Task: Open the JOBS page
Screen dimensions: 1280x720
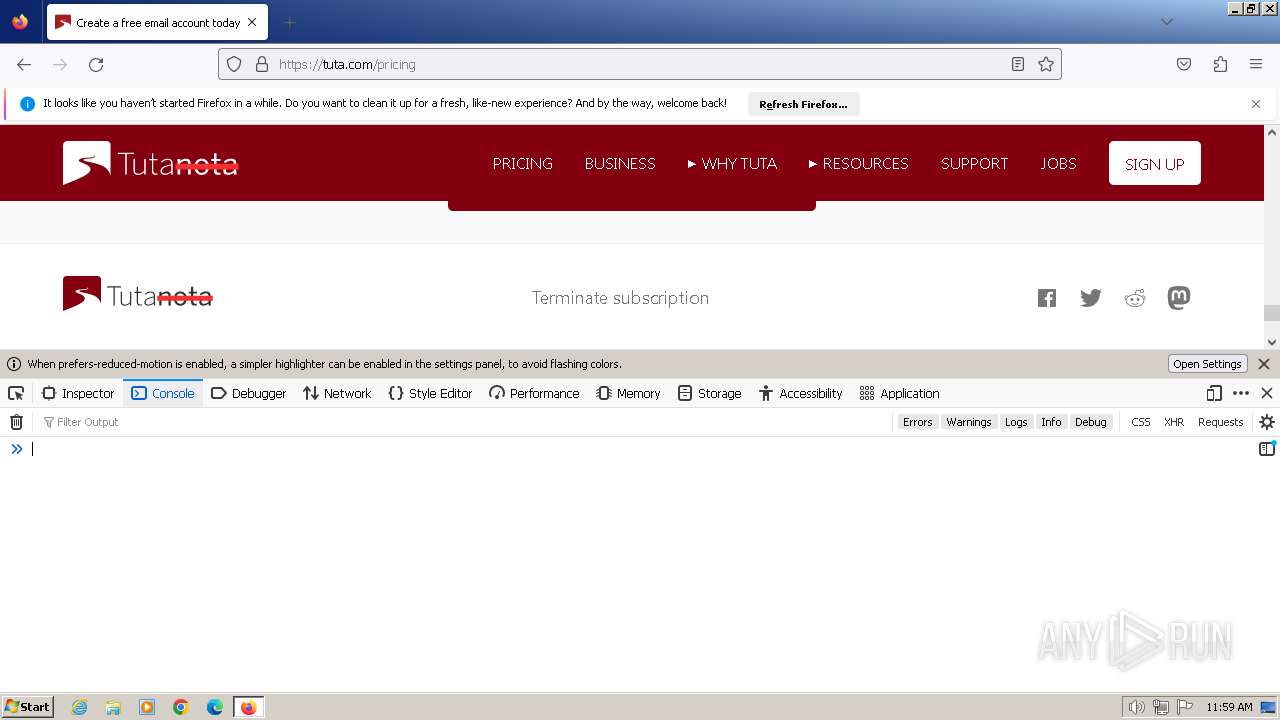Action: point(1058,163)
